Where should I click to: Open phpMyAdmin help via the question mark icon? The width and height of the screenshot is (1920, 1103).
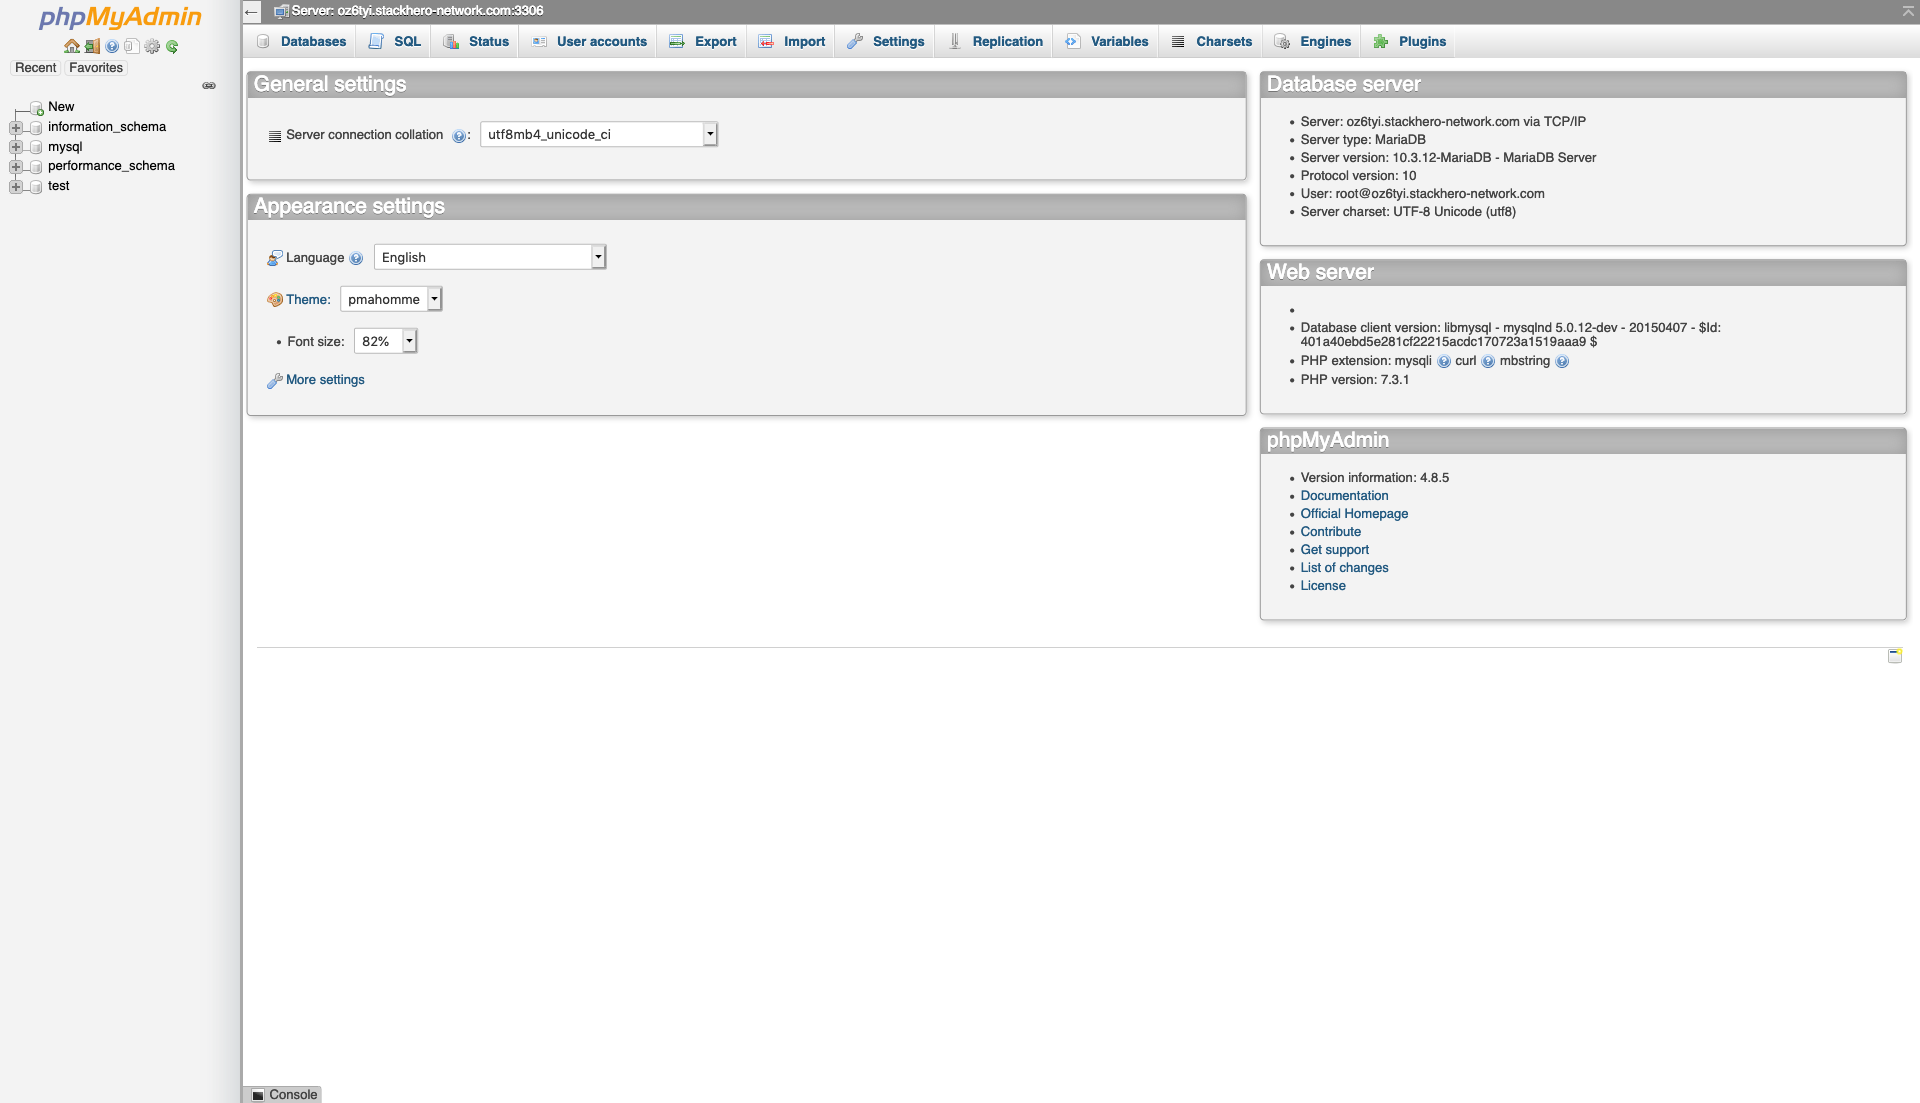pyautogui.click(x=111, y=46)
